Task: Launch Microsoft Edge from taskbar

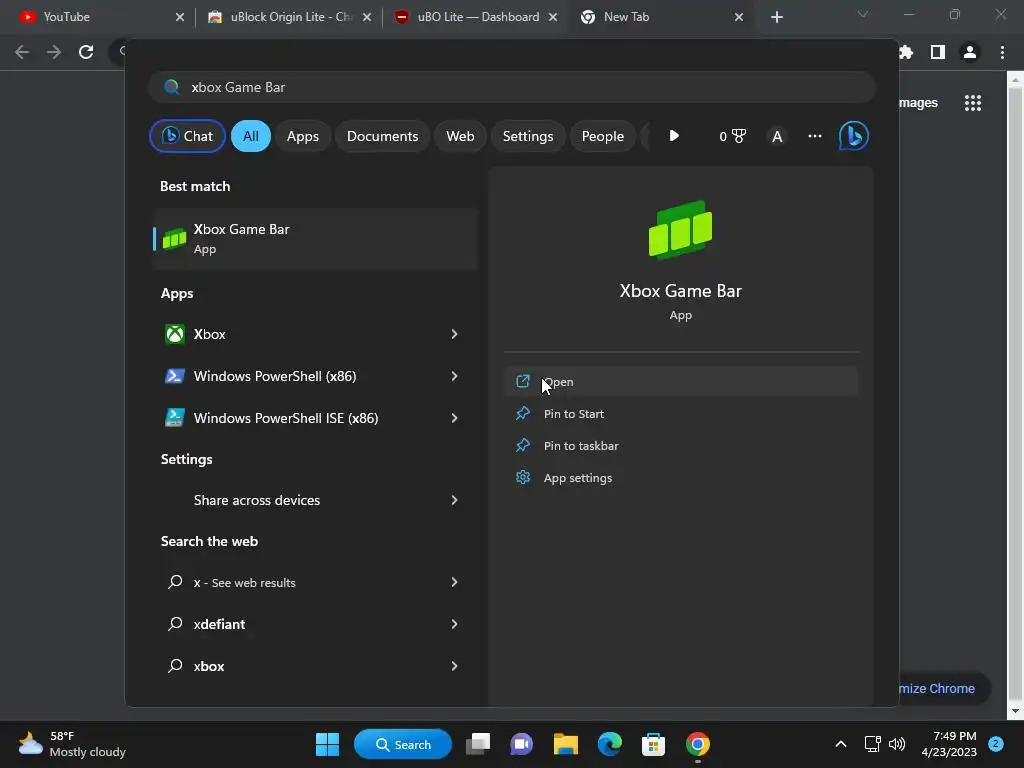Action: pyautogui.click(x=609, y=744)
